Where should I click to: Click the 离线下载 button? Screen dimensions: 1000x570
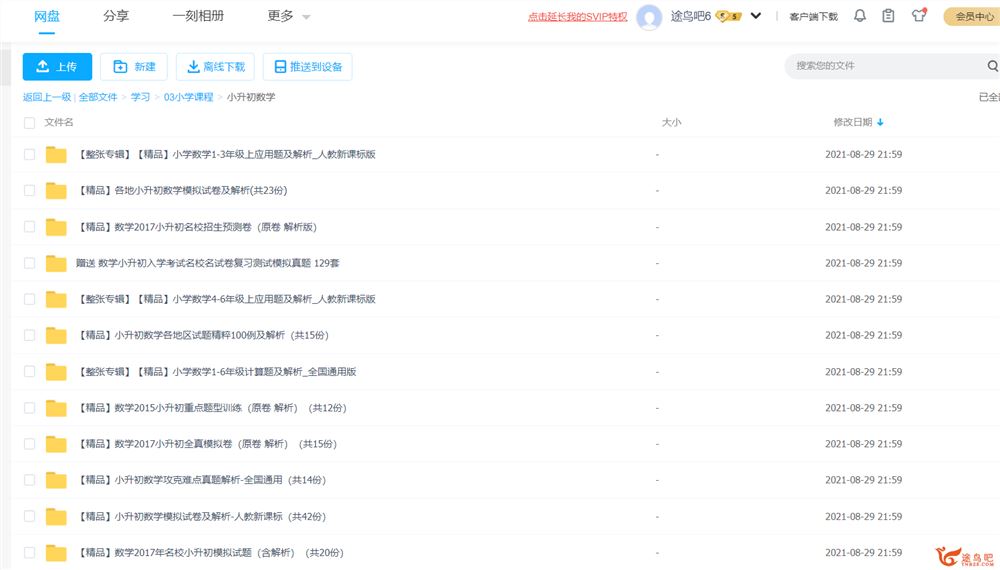click(216, 67)
